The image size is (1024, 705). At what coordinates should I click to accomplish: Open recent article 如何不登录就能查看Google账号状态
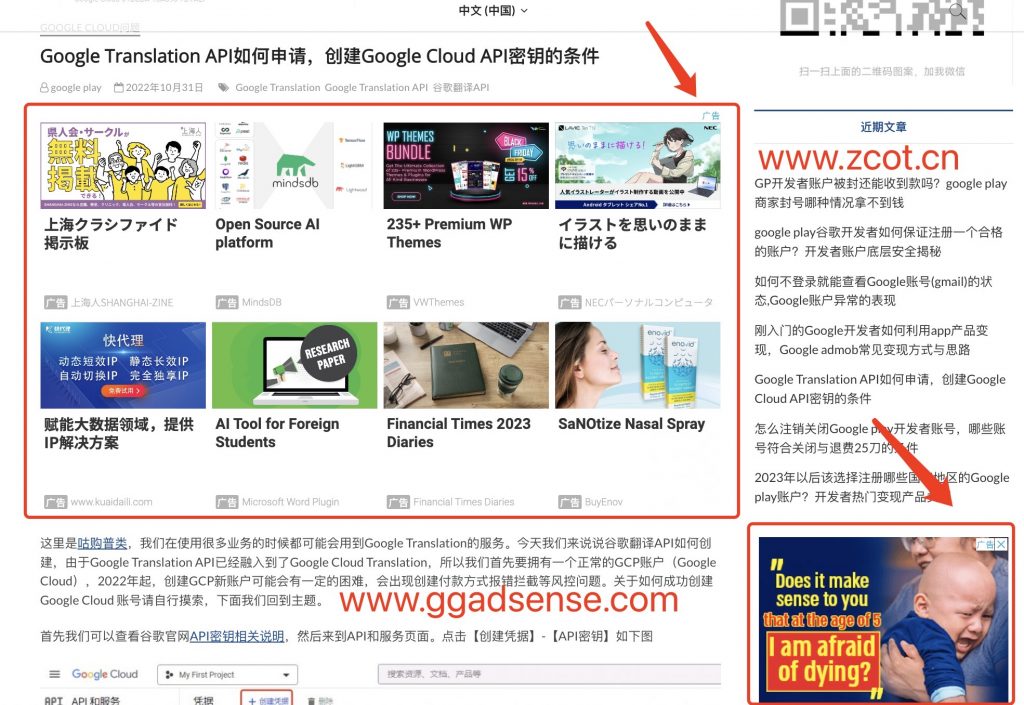pos(873,291)
